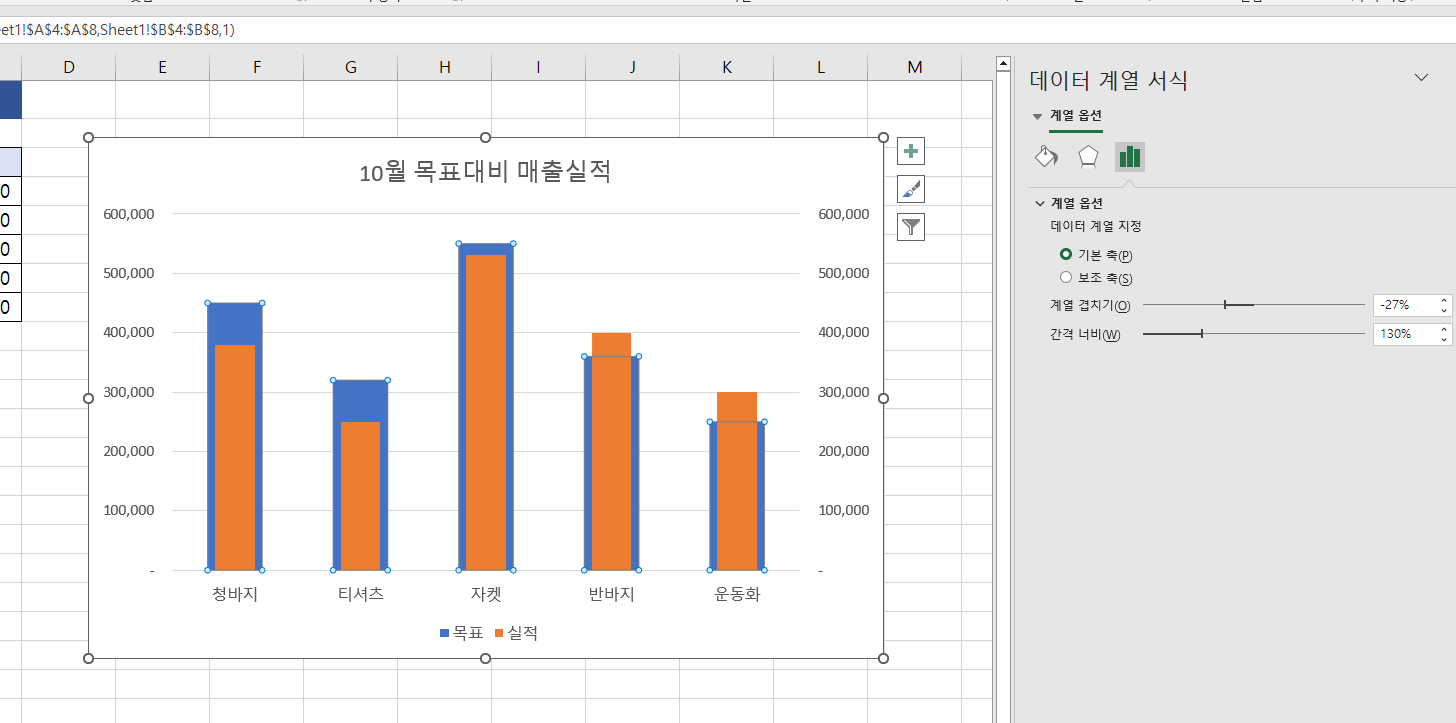1456x723 pixels.
Task: Select column I header
Action: click(x=539, y=67)
